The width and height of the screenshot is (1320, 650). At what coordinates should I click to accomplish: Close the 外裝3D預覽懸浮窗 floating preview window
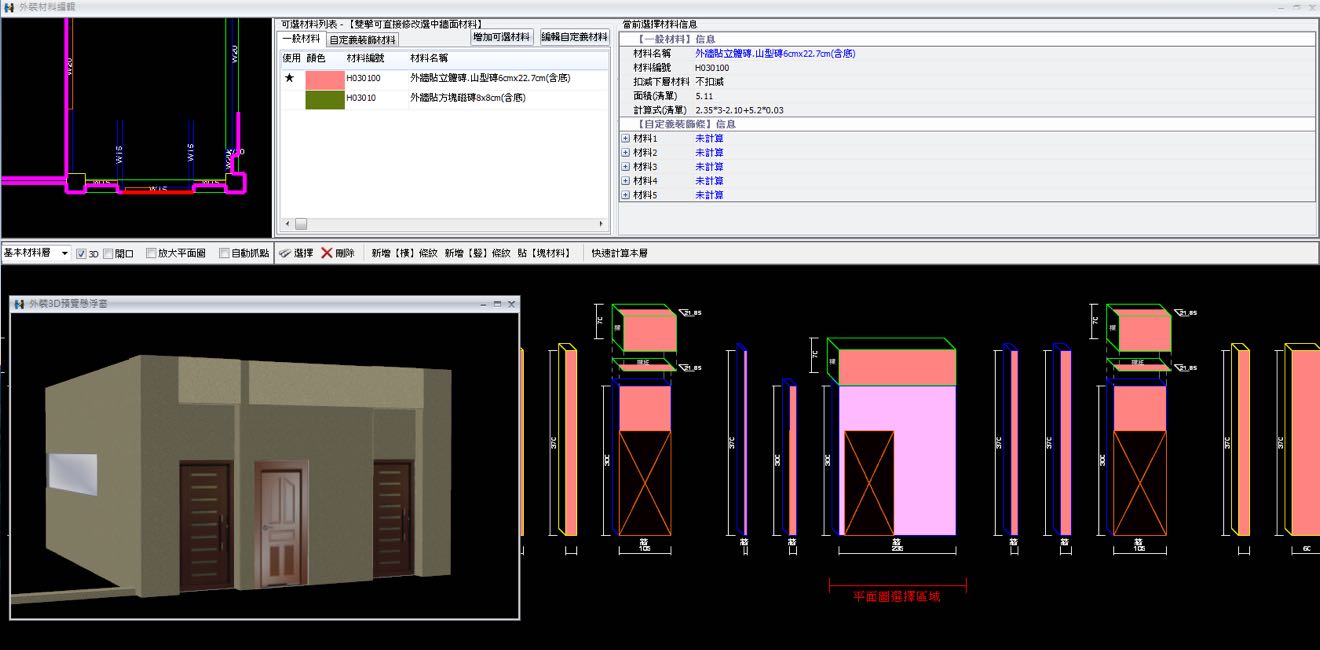[x=511, y=303]
